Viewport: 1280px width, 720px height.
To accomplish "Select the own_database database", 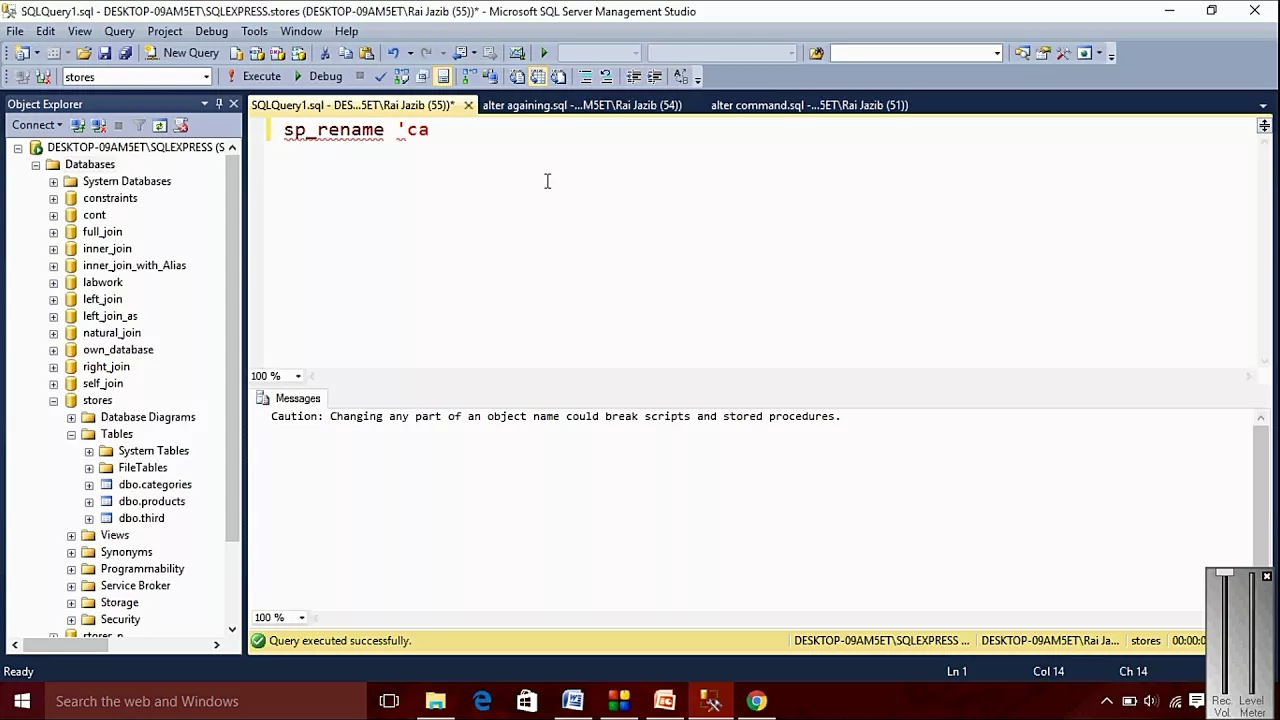I will [118, 350].
